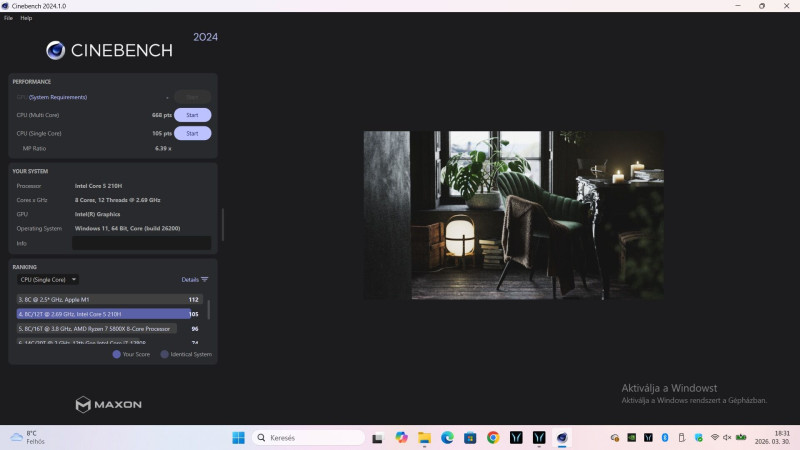
Task: Click the left panel vertical scrollbar
Action: point(222,224)
